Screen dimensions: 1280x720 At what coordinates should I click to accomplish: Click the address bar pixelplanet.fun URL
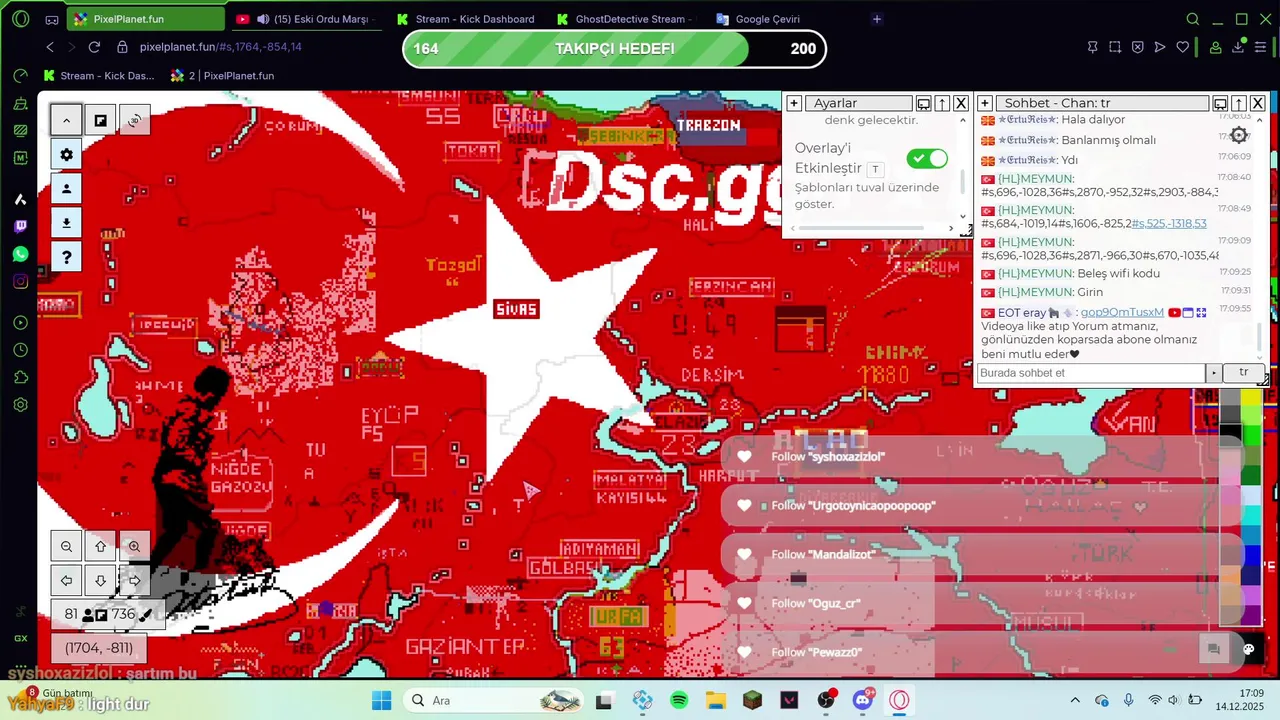pyautogui.click(x=220, y=47)
